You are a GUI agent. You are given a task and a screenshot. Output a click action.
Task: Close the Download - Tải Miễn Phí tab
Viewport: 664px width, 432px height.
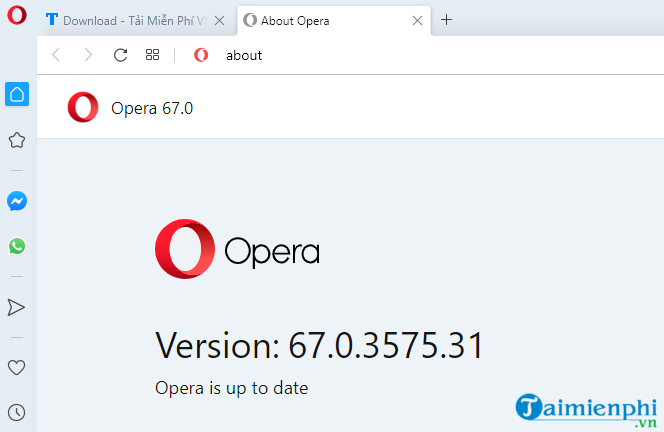(219, 20)
